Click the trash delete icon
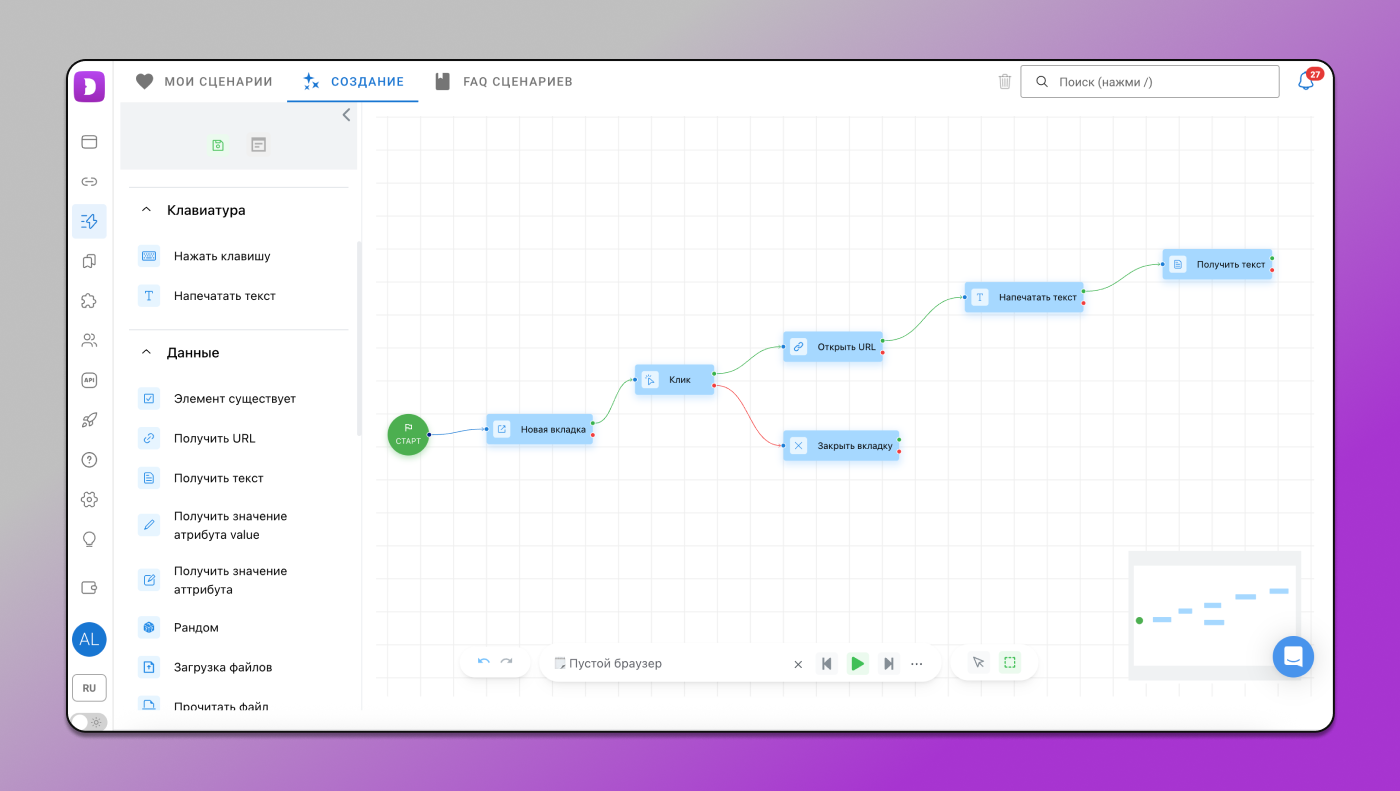This screenshot has height=791, width=1400. [1005, 82]
